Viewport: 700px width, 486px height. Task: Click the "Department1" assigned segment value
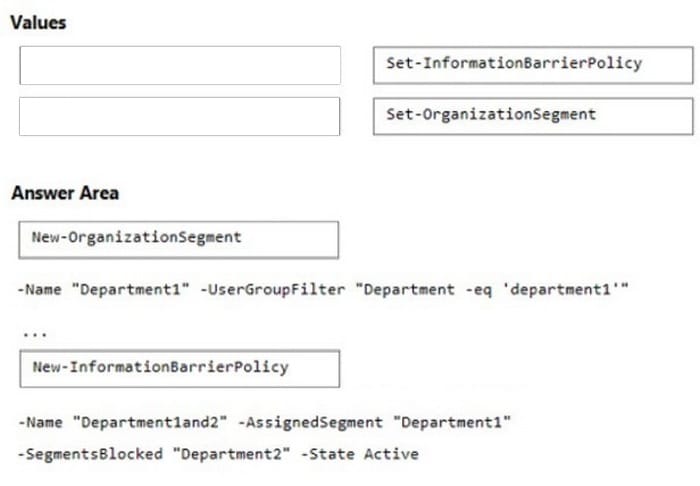(x=452, y=422)
